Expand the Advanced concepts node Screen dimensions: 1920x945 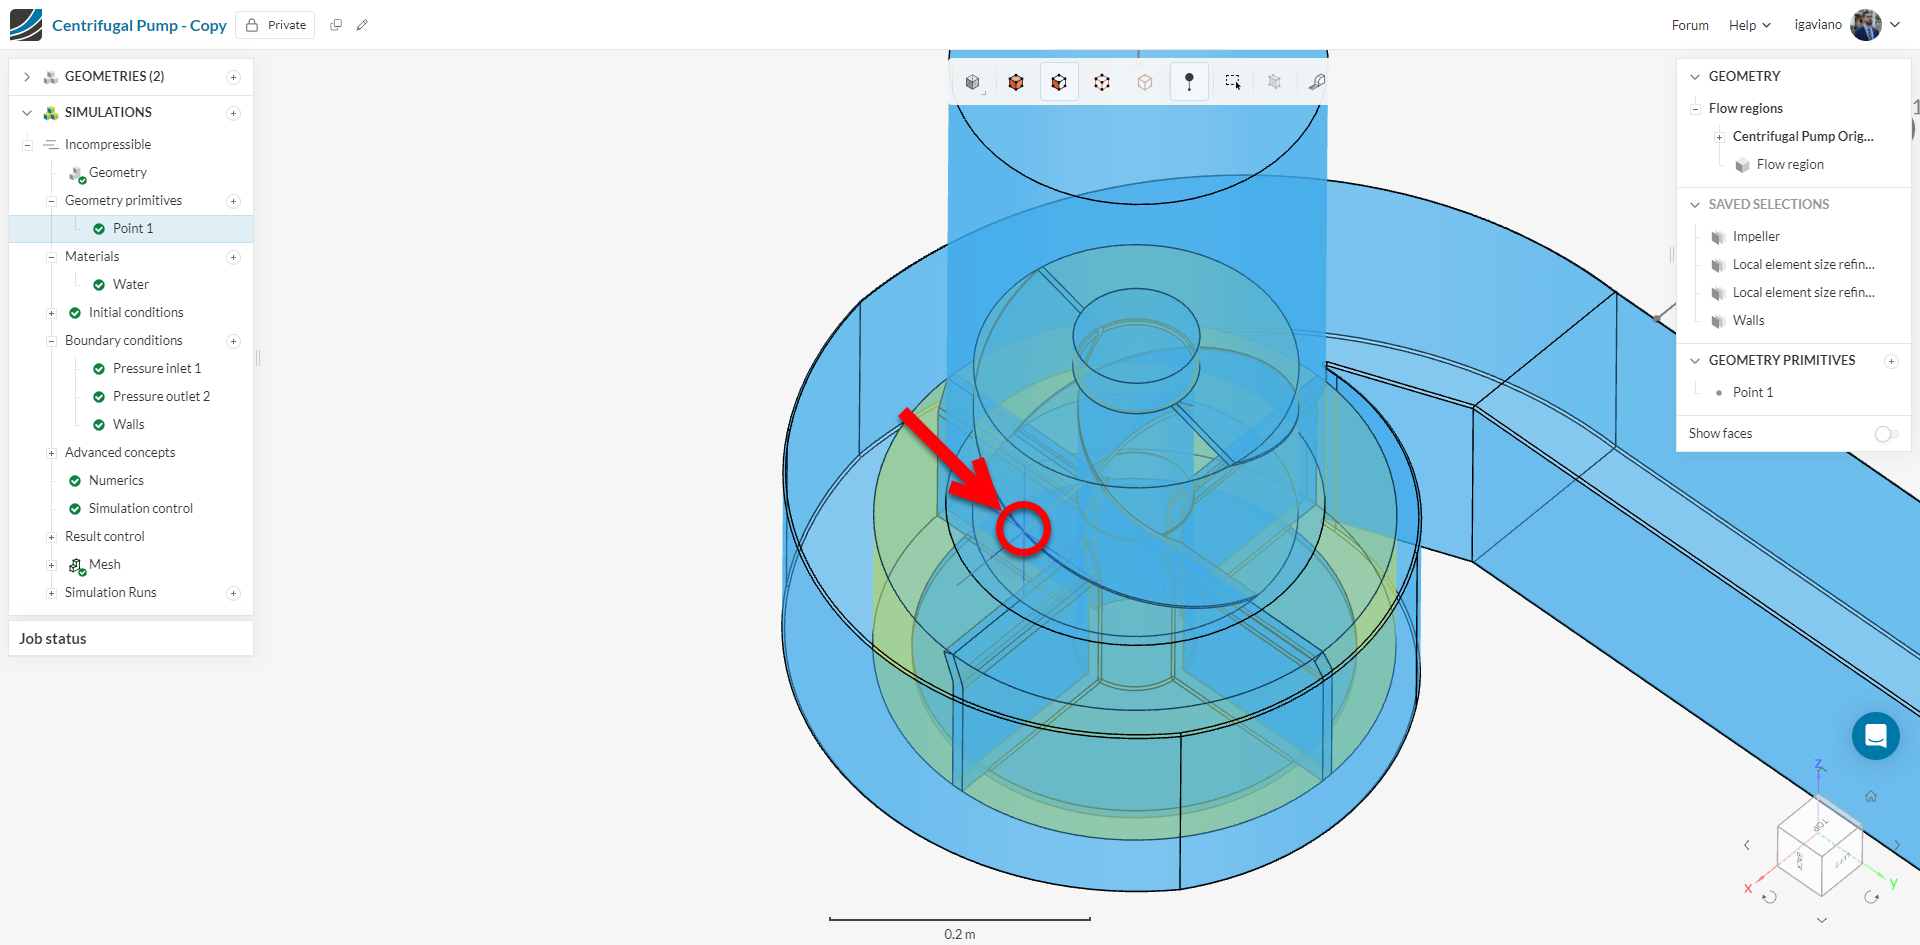(51, 453)
